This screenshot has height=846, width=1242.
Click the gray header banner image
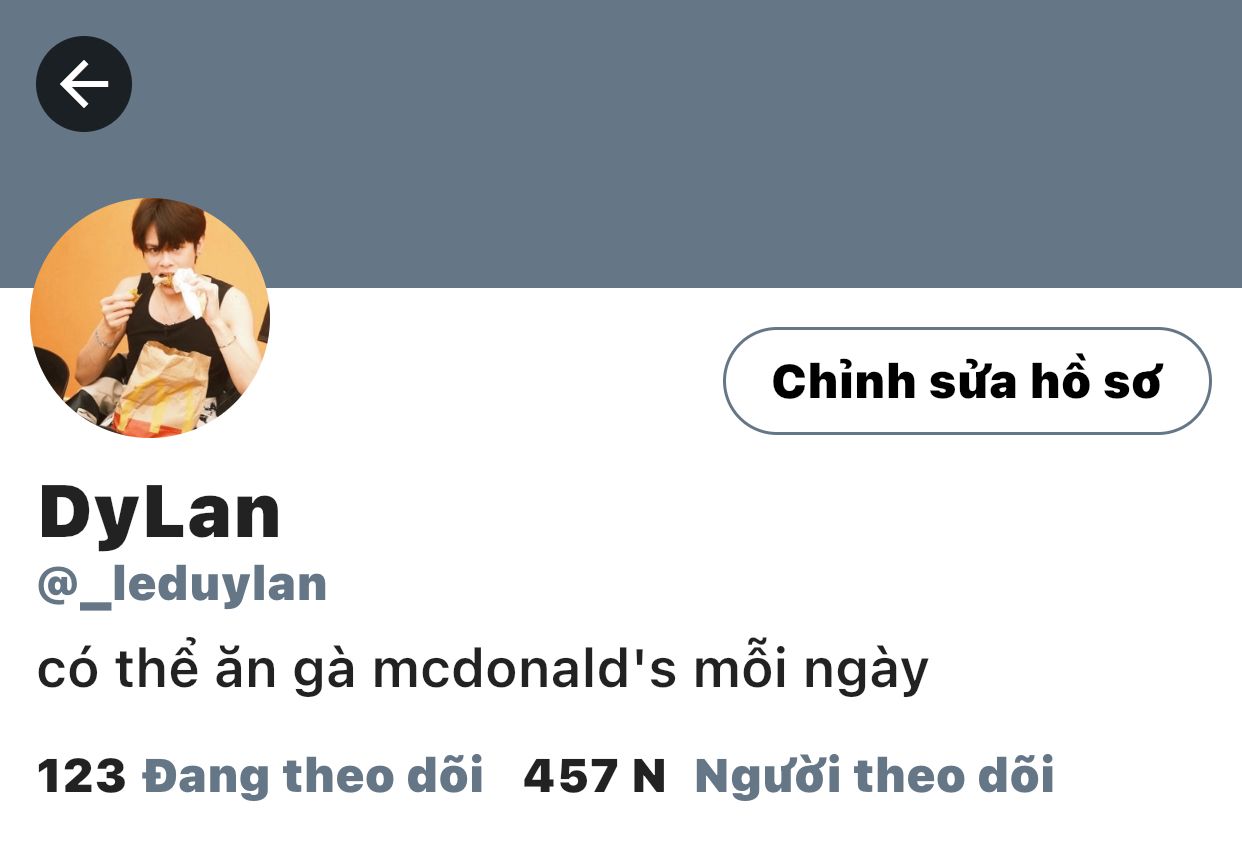click(621, 144)
